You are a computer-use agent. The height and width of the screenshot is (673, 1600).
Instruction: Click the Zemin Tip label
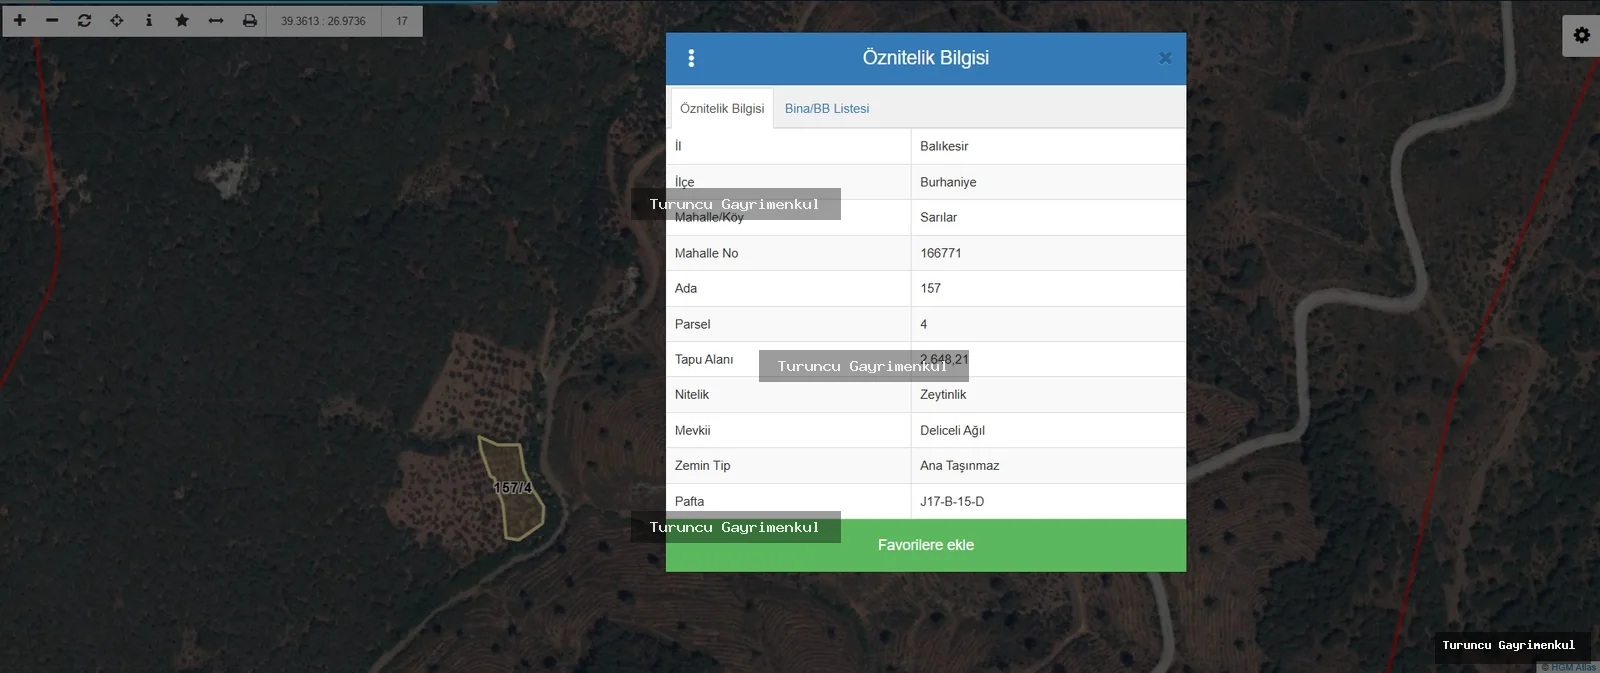(702, 466)
